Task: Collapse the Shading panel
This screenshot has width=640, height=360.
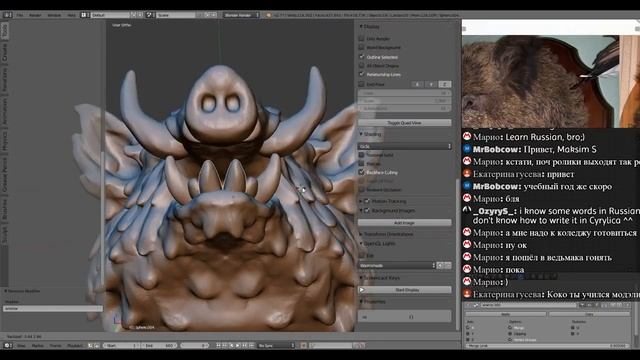Action: (x=361, y=134)
